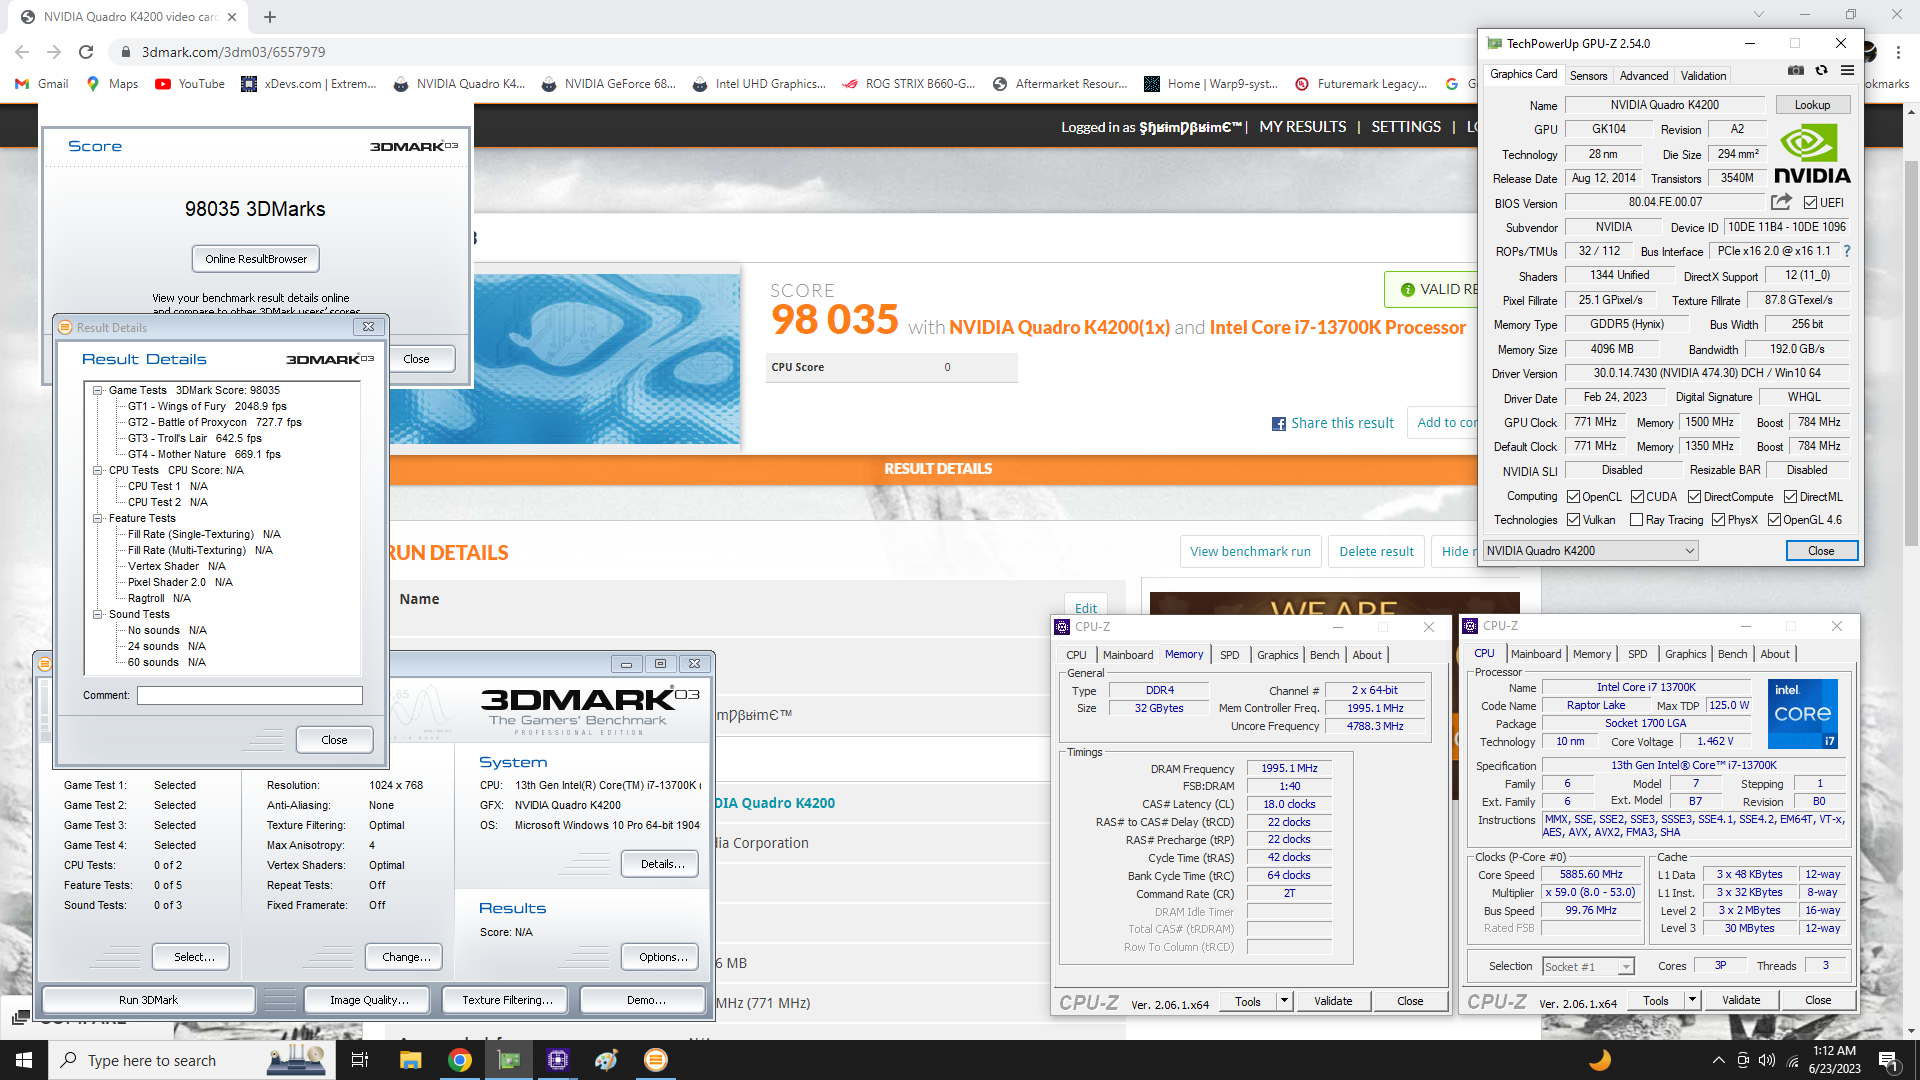The width and height of the screenshot is (1920, 1080).
Task: Click the Lookup button in GPU-Z
Action: click(1812, 105)
